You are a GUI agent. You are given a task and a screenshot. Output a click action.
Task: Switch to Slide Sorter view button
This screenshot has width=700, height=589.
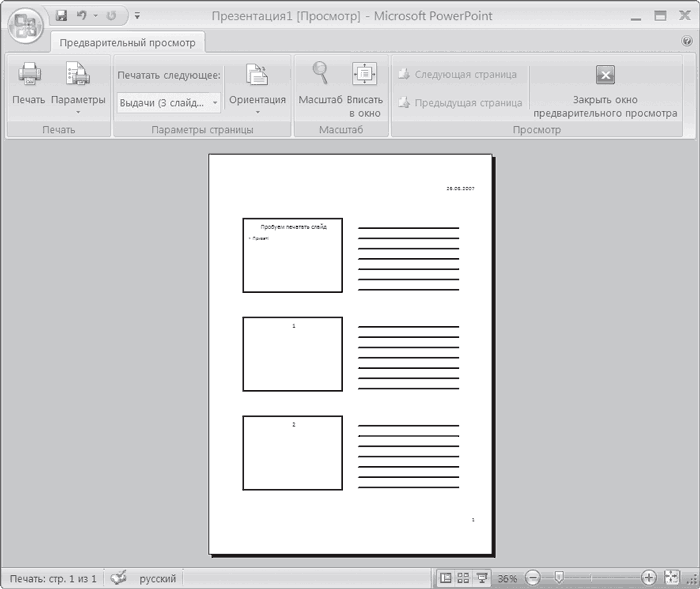click(463, 578)
